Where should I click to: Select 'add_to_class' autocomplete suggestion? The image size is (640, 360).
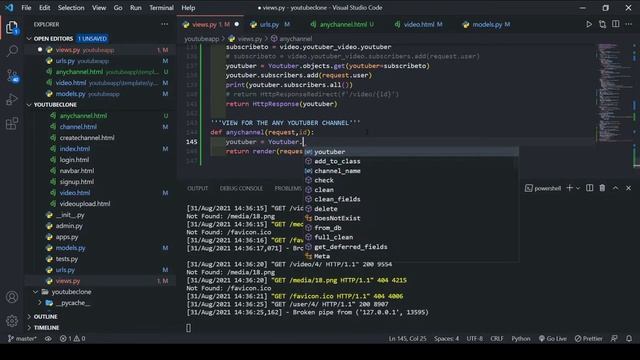[x=411, y=161]
